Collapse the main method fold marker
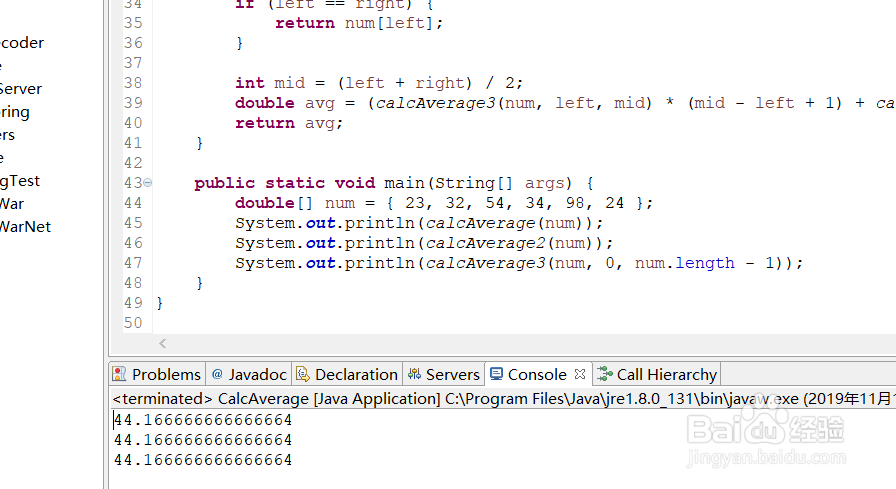 point(147,183)
